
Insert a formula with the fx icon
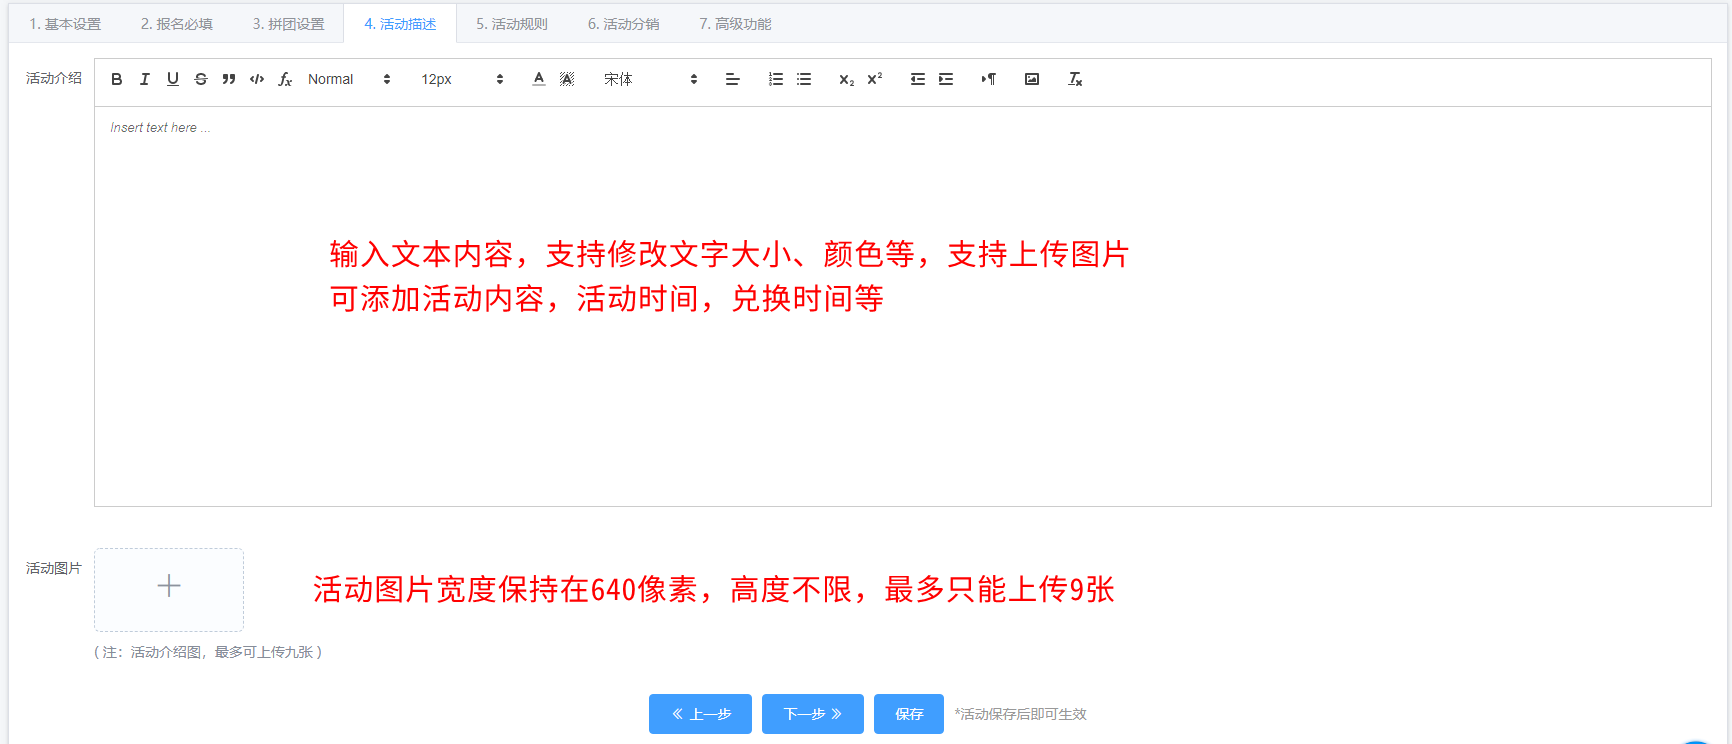tap(285, 79)
